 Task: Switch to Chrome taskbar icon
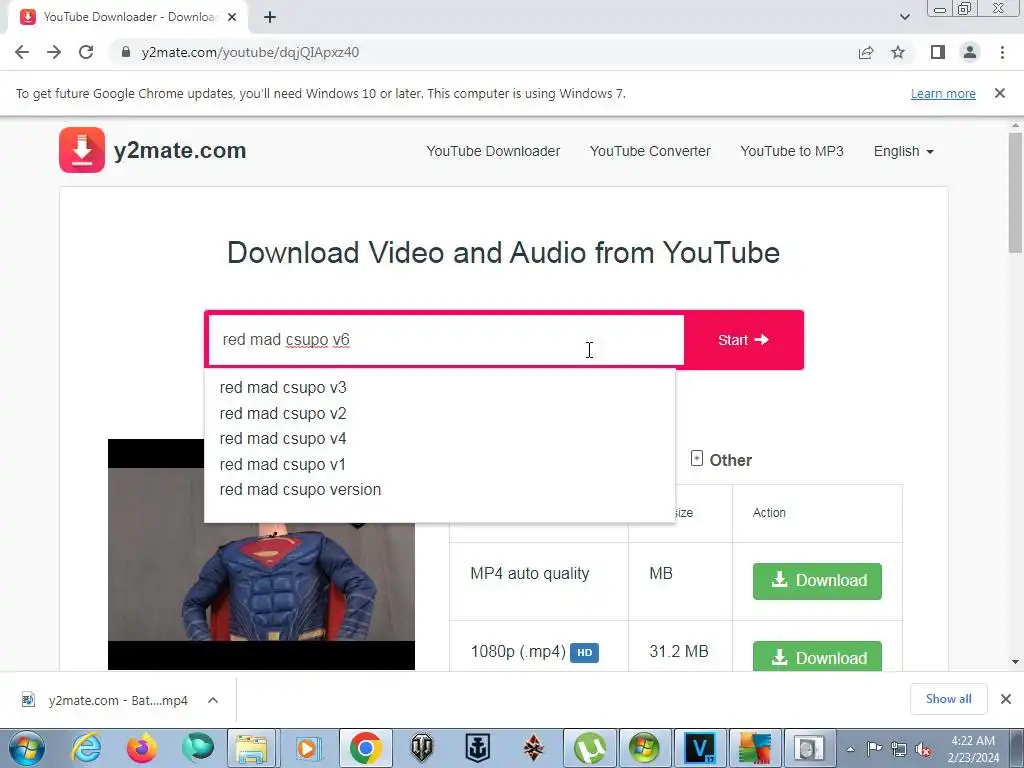point(365,748)
